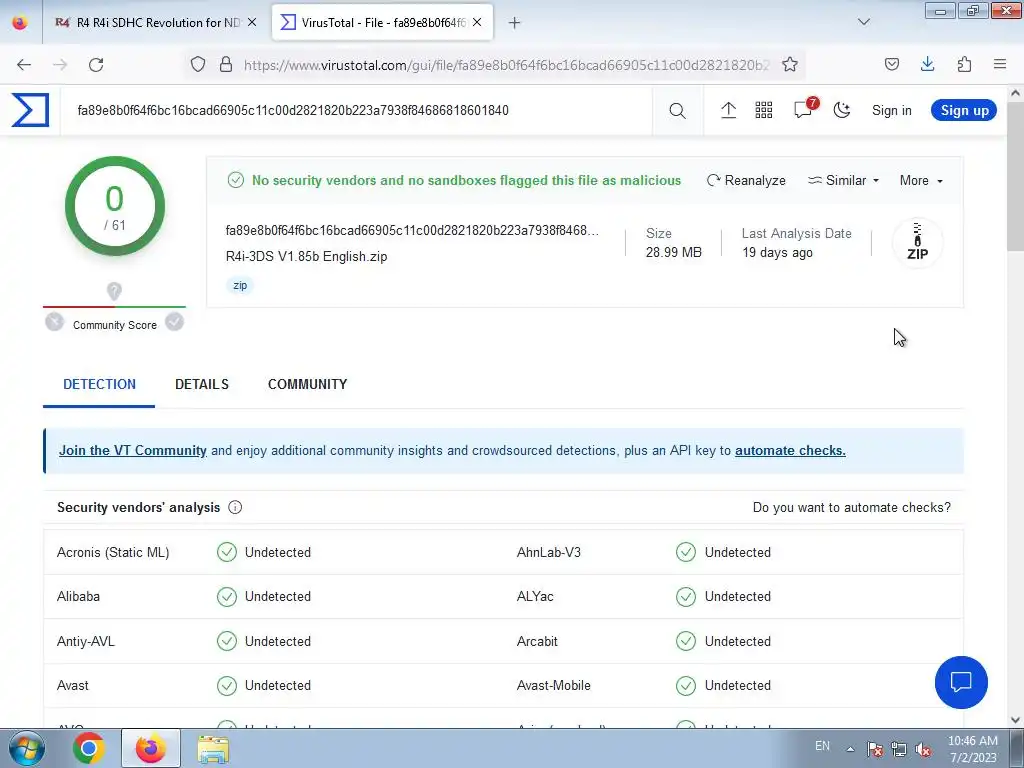This screenshot has height=768, width=1024.
Task: Click the browser forward arrow
Action: pos(60,64)
